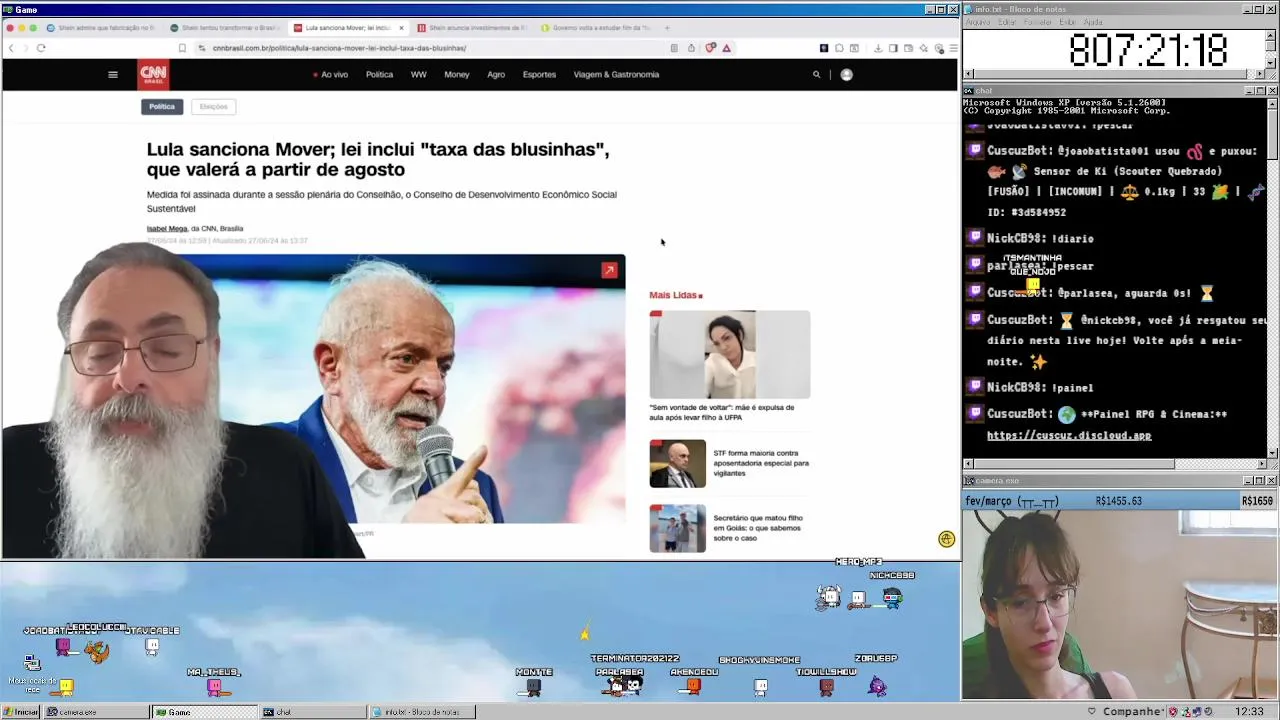Viewport: 1280px width, 720px height.
Task: Open Secretário que matou filho article
Action: pos(758,528)
